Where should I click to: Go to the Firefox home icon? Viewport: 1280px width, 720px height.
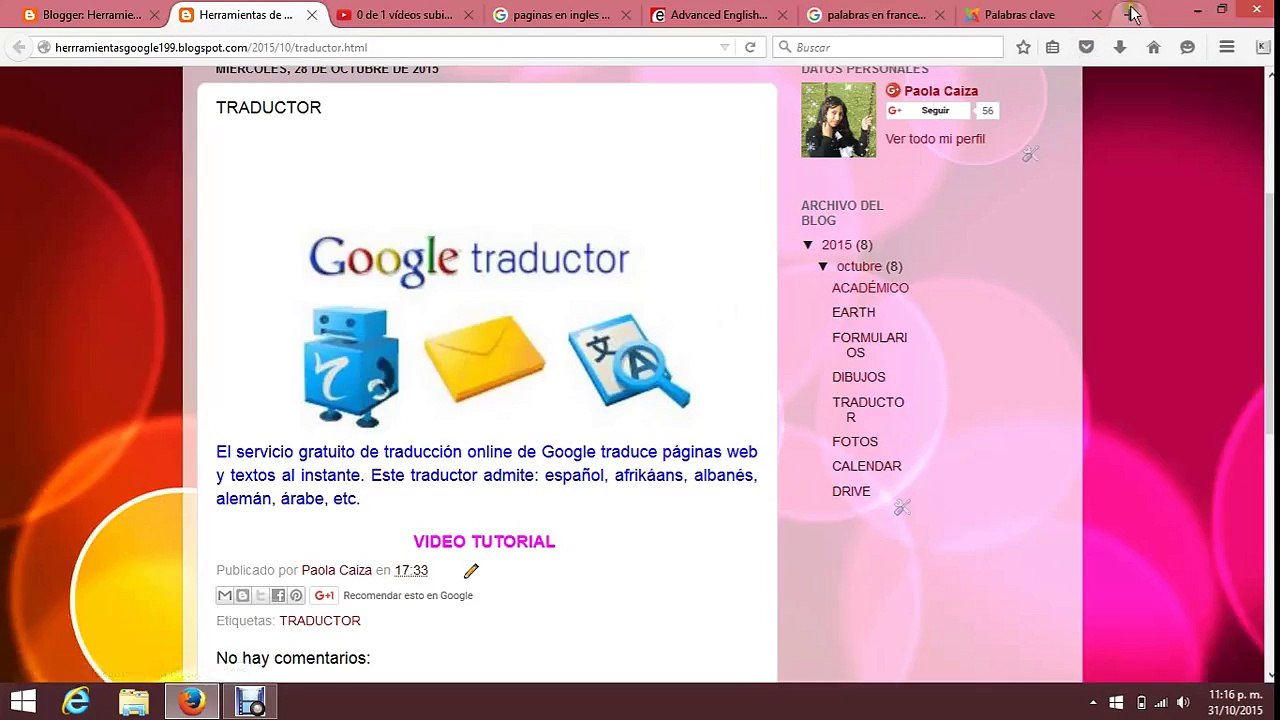pos(1153,47)
